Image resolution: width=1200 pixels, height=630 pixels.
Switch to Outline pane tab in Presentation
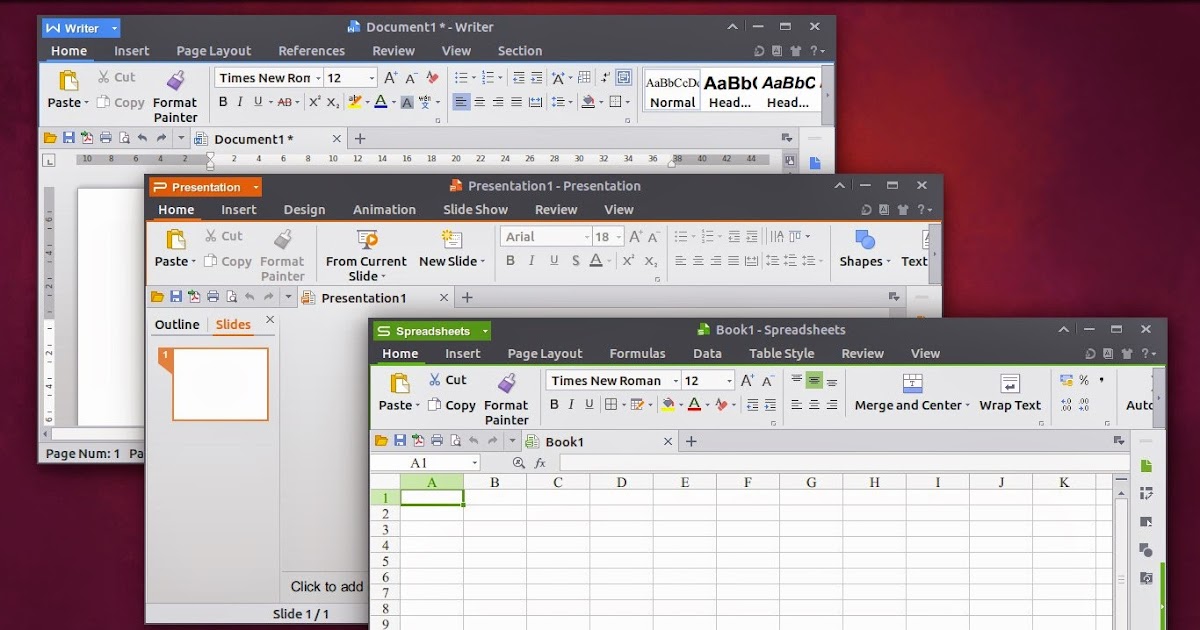coord(177,325)
